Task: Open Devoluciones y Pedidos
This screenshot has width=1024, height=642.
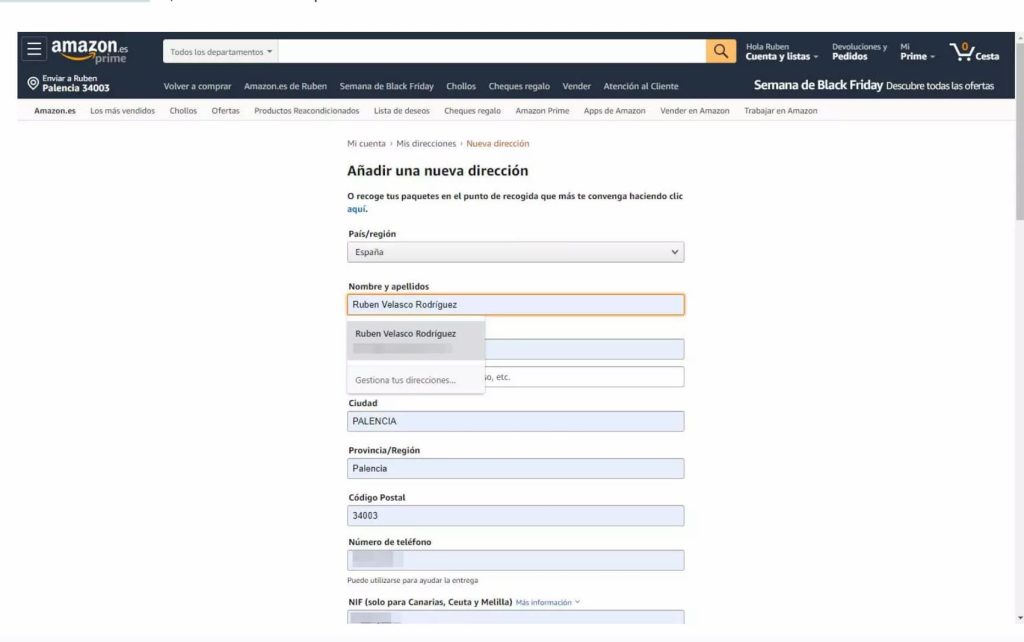Action: tap(859, 52)
